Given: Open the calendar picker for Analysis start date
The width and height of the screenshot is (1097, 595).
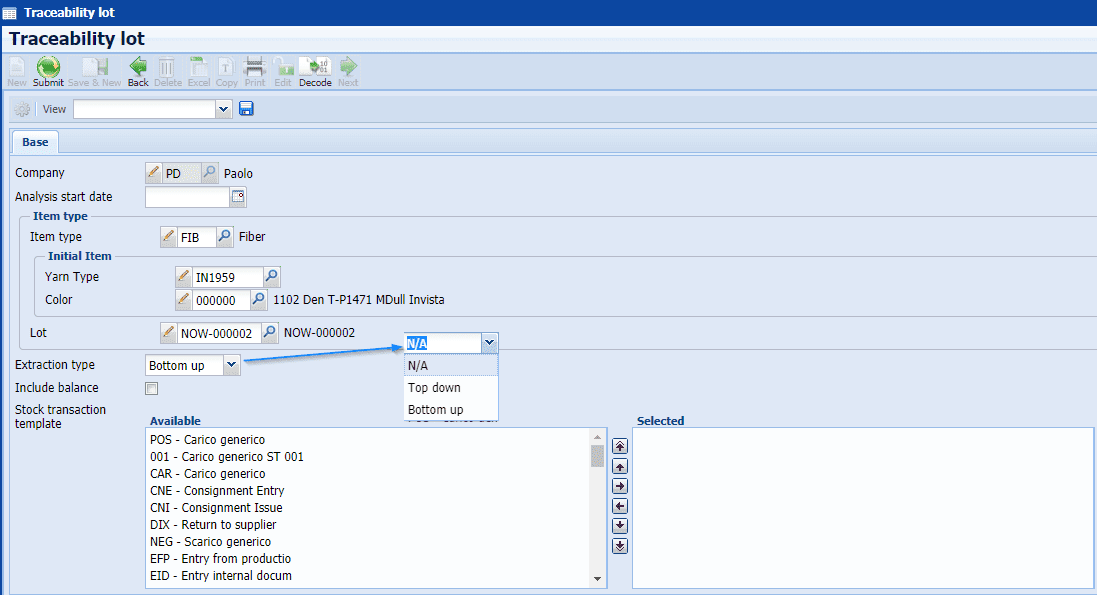Looking at the screenshot, I should [x=237, y=197].
